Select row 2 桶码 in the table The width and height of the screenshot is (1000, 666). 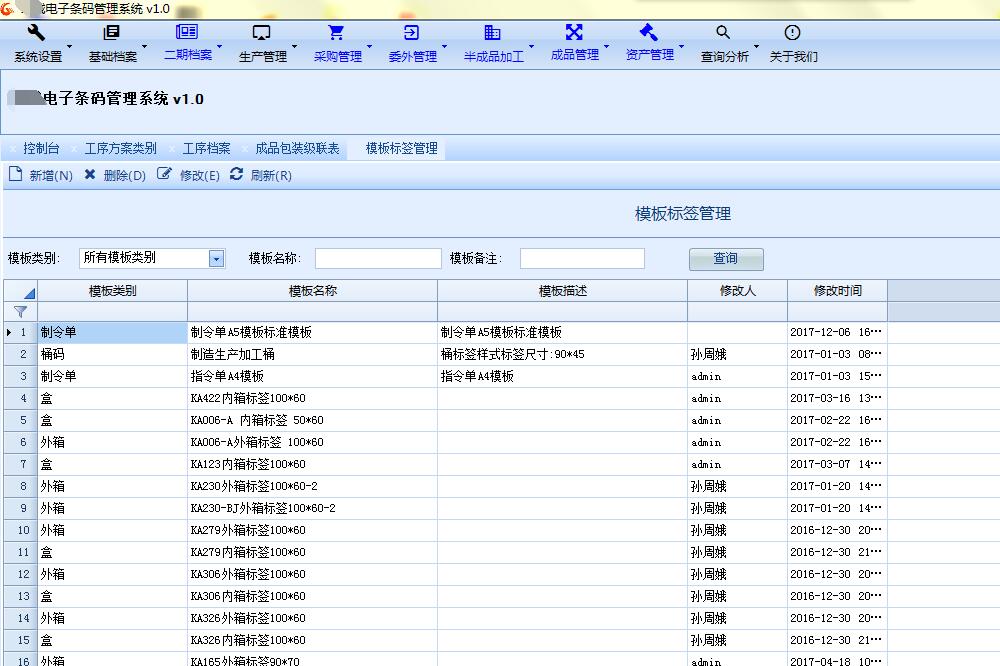coord(445,354)
